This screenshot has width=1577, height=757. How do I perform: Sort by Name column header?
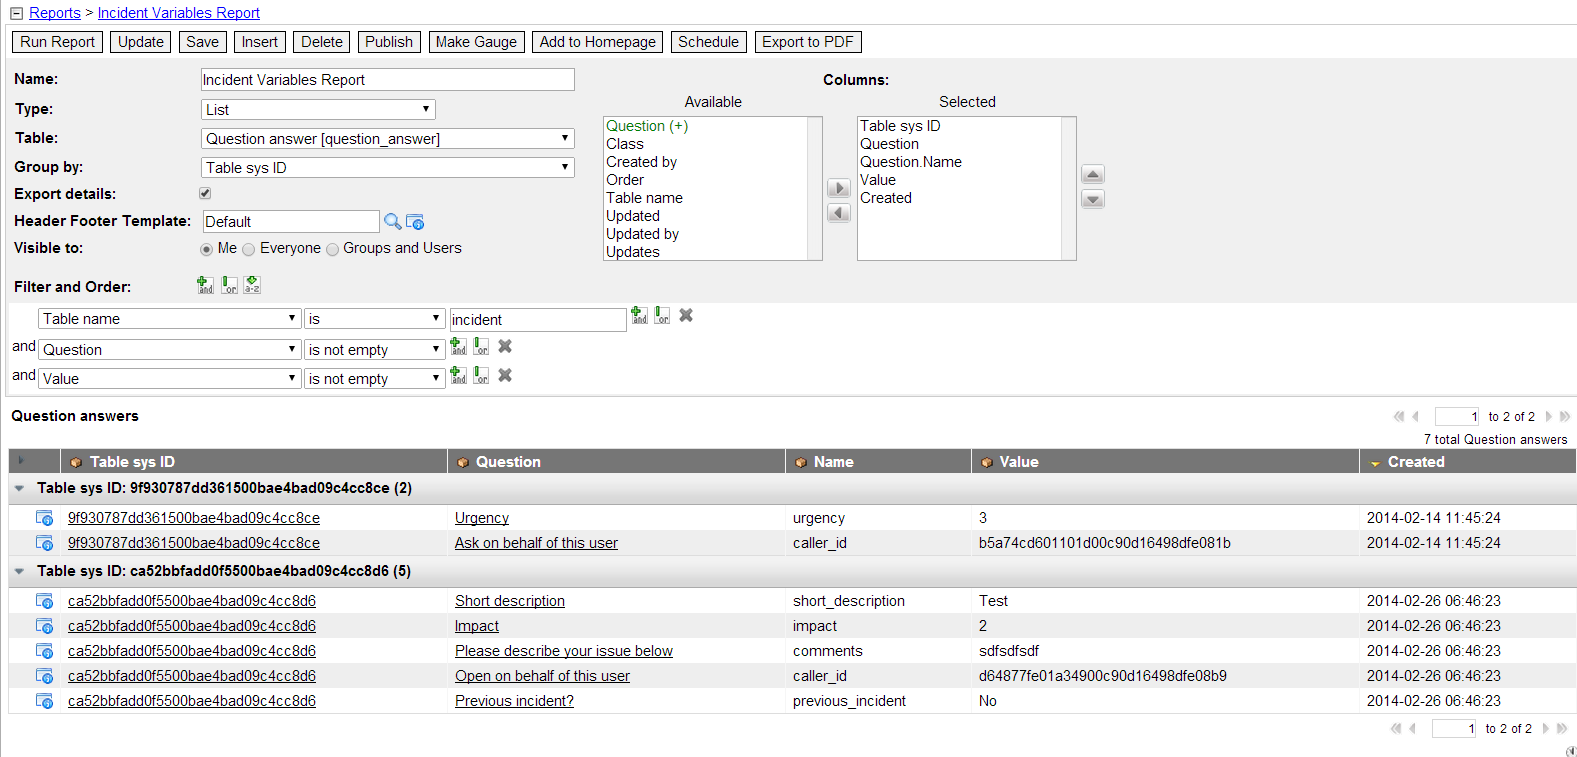(833, 462)
